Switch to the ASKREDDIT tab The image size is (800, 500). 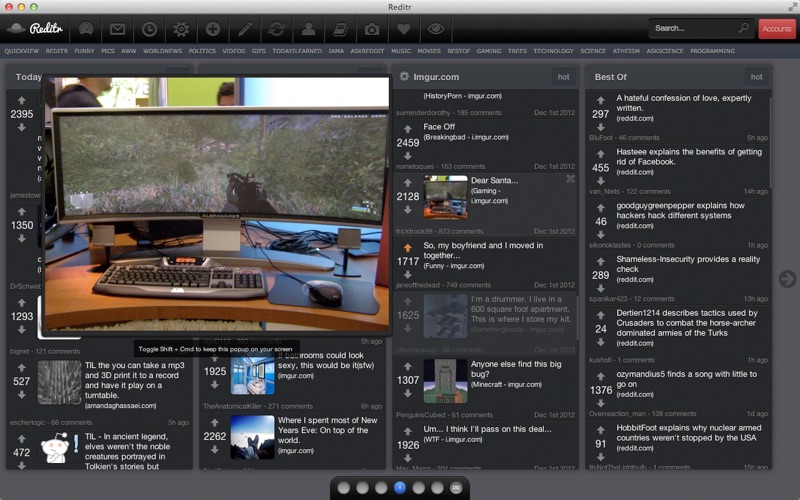coord(367,51)
